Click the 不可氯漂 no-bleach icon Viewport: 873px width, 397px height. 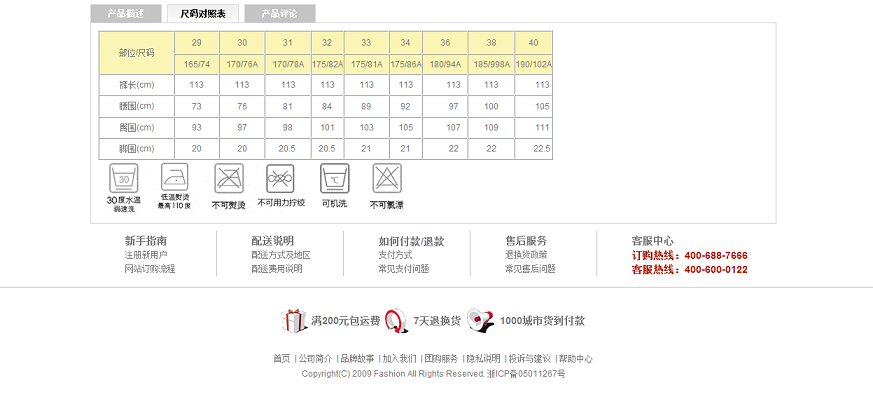point(387,178)
